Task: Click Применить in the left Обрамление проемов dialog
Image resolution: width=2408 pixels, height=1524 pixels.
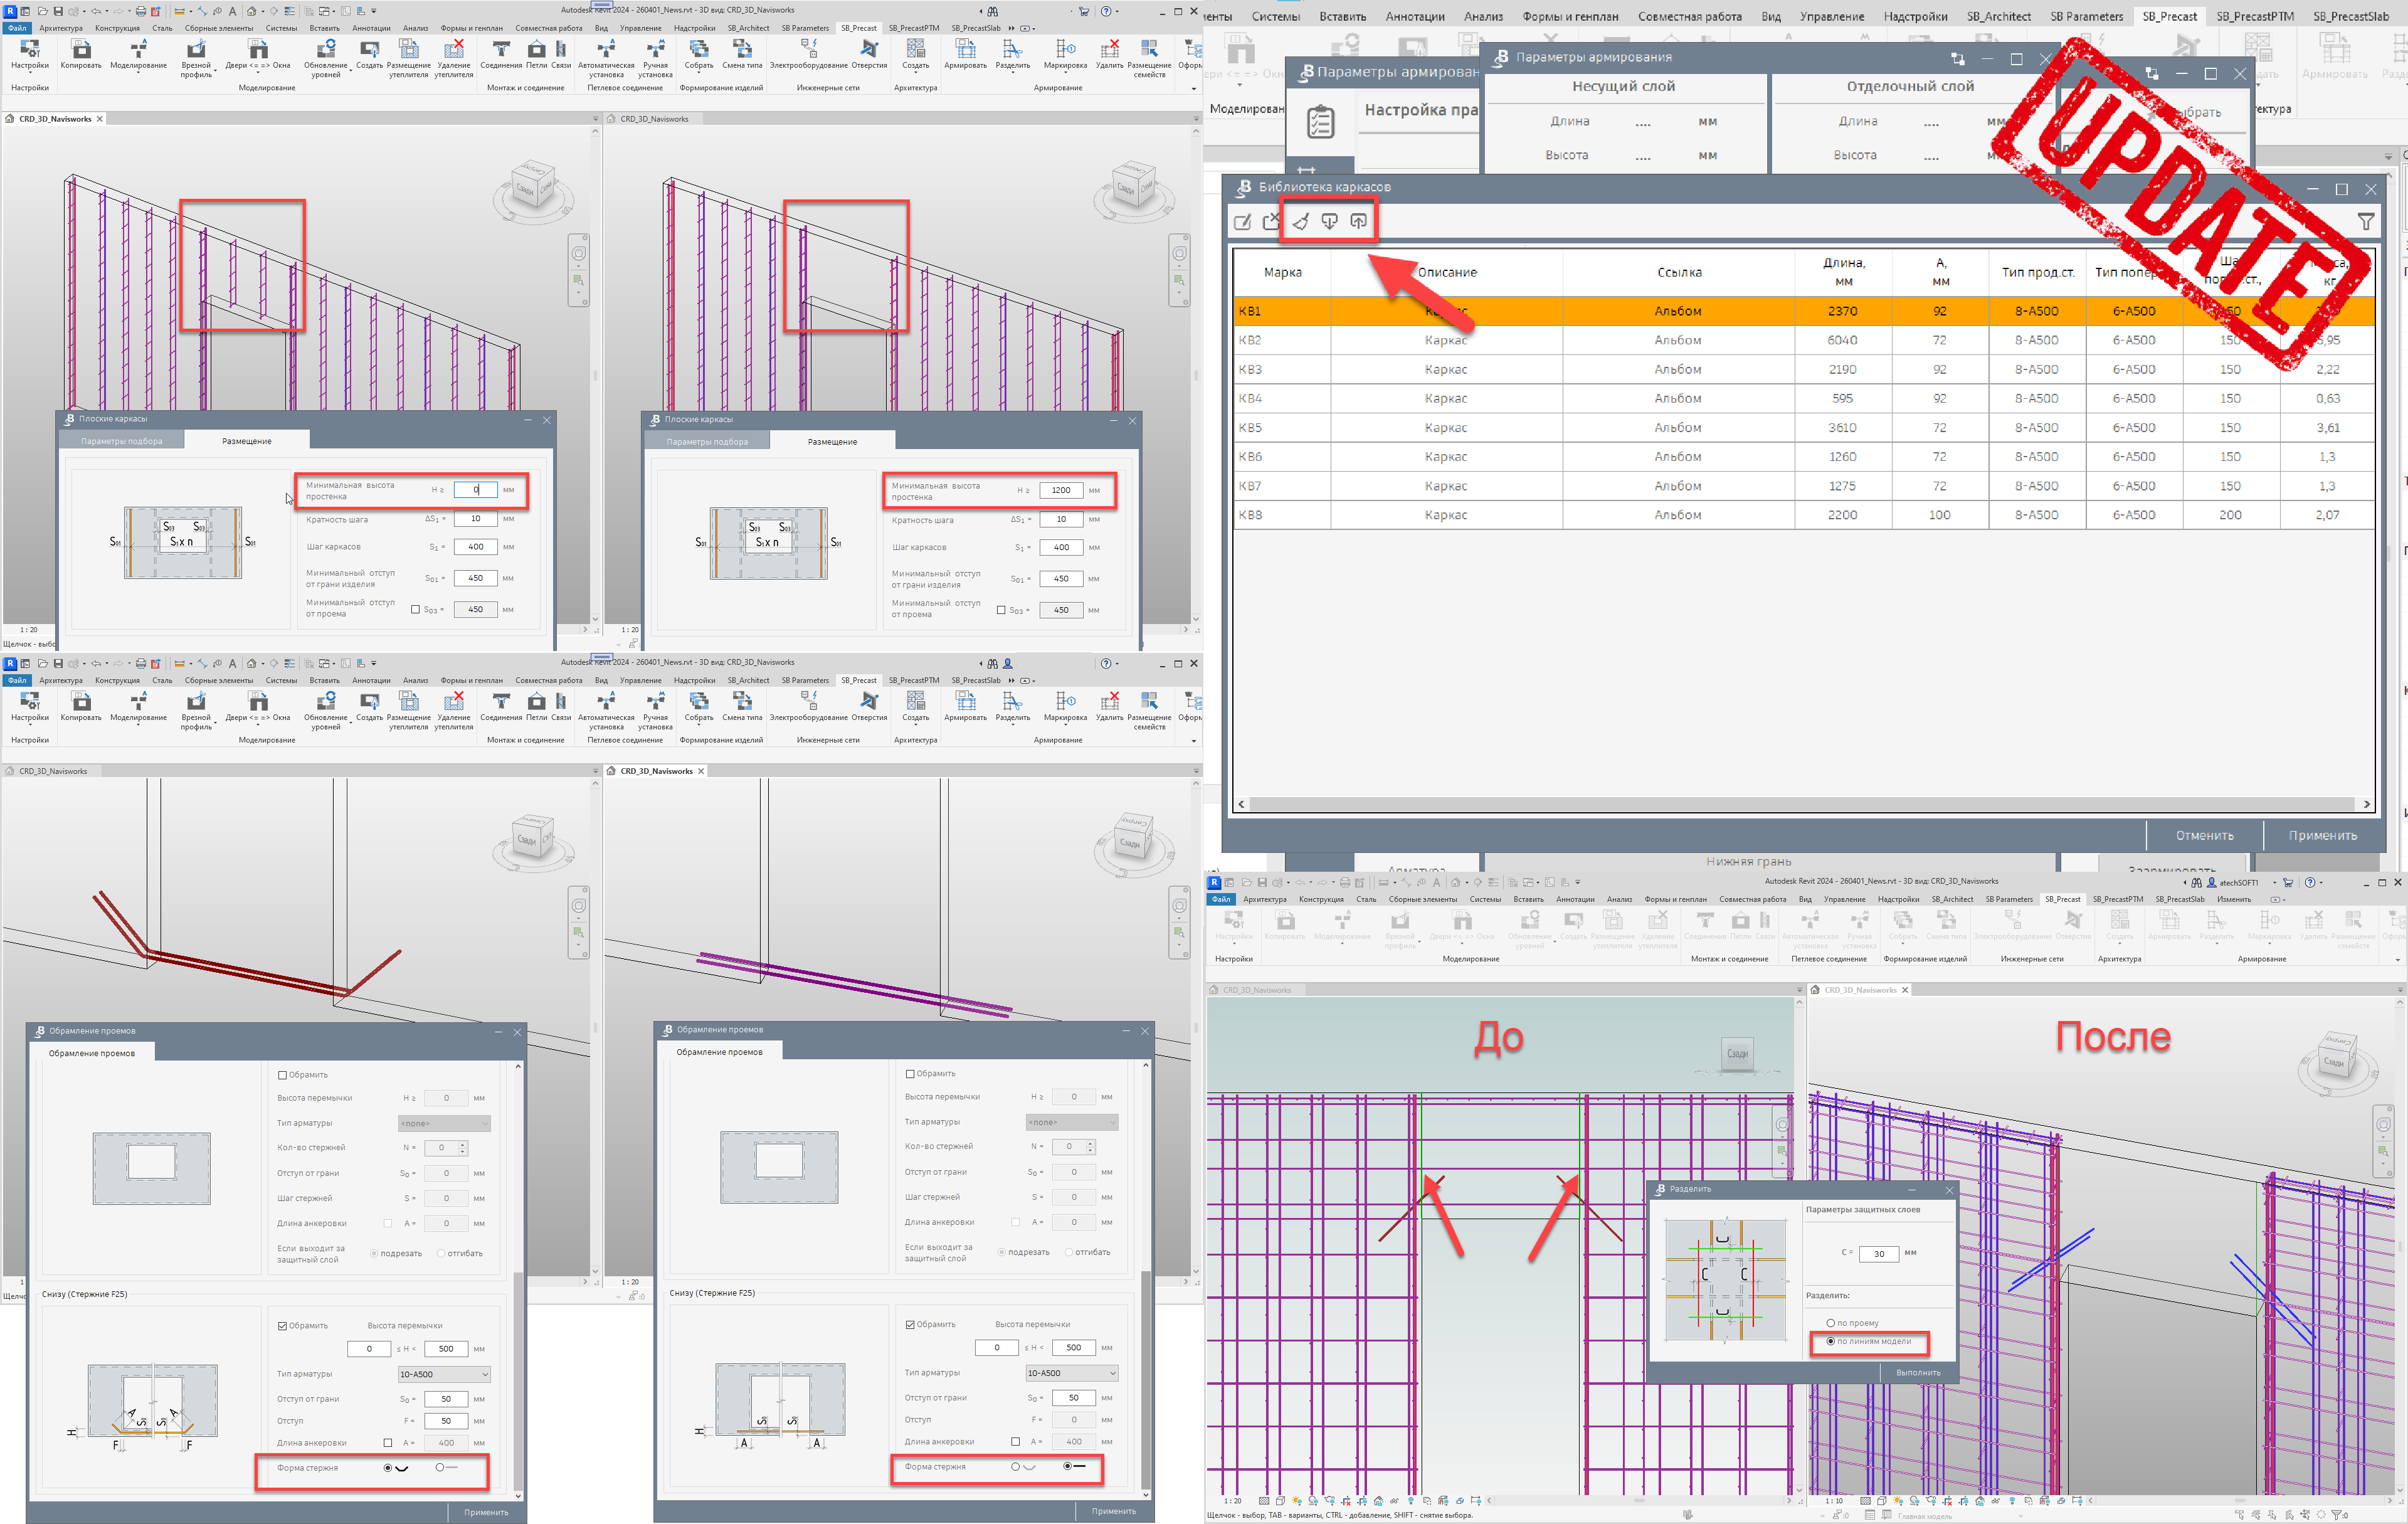Action: [x=486, y=1512]
